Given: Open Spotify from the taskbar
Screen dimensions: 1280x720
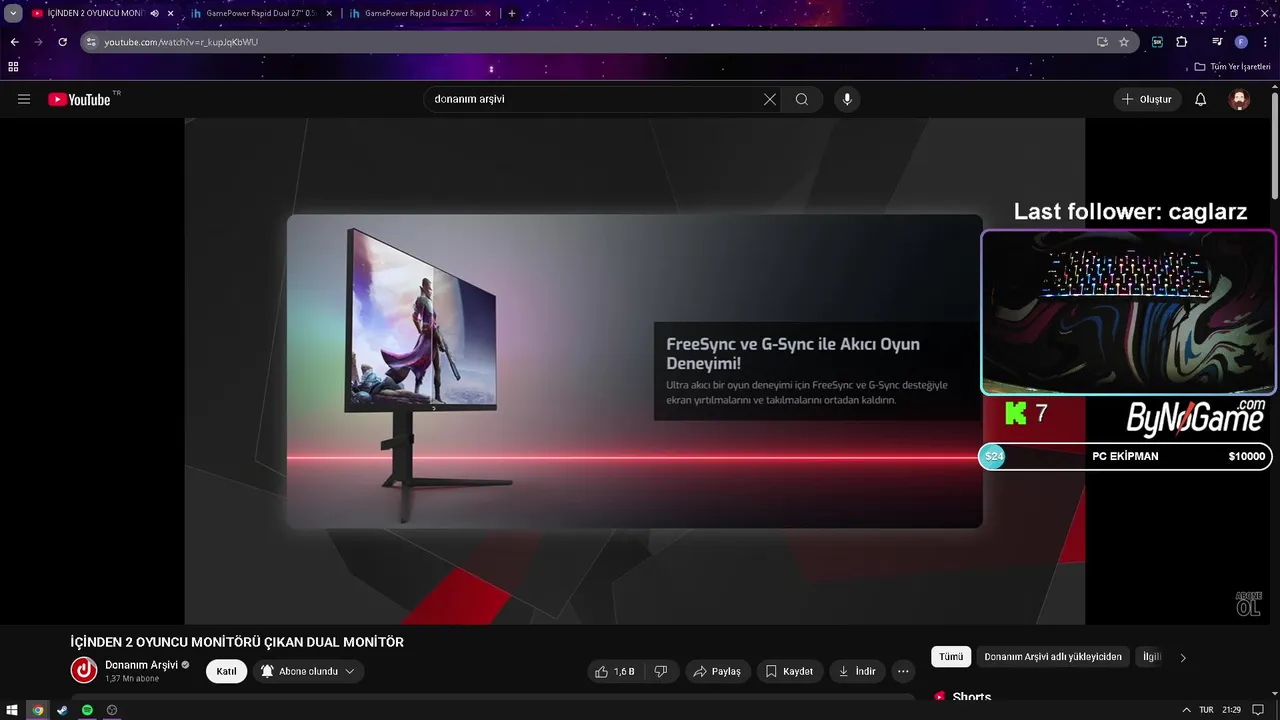Looking at the screenshot, I should tap(87, 710).
